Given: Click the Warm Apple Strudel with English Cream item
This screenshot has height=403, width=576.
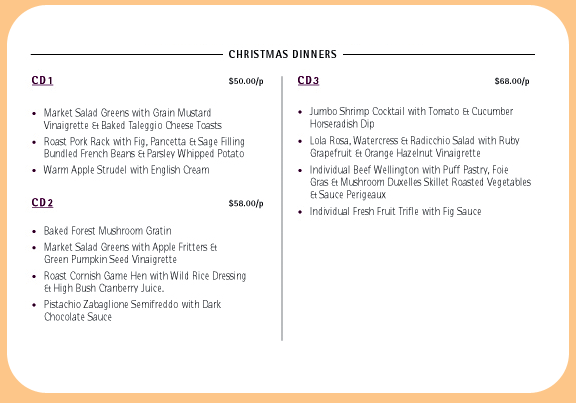Looking at the screenshot, I should tap(126, 170).
